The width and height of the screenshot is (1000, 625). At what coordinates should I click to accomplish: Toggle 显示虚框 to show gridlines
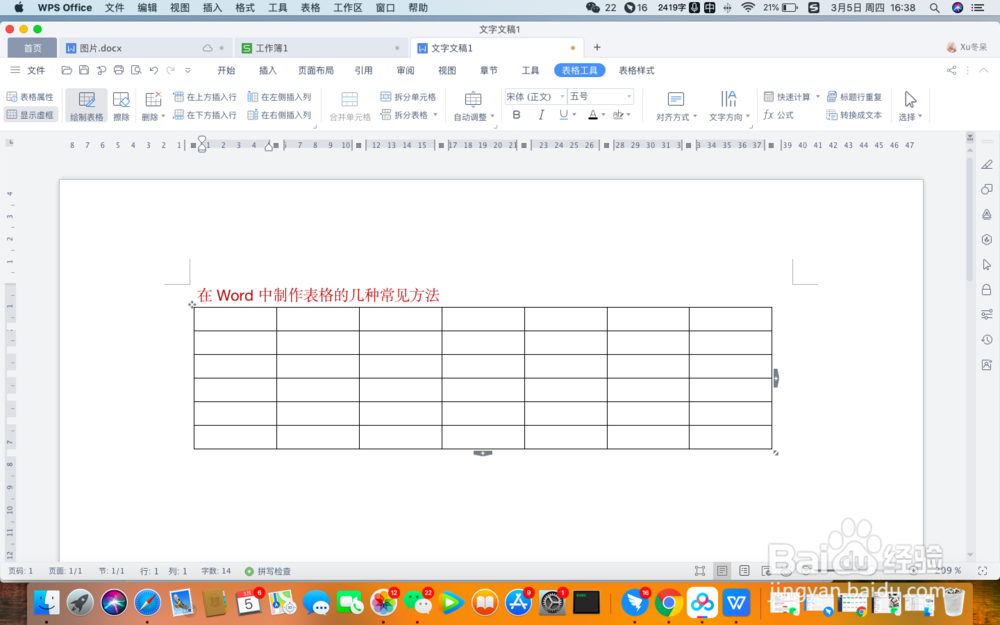31,113
